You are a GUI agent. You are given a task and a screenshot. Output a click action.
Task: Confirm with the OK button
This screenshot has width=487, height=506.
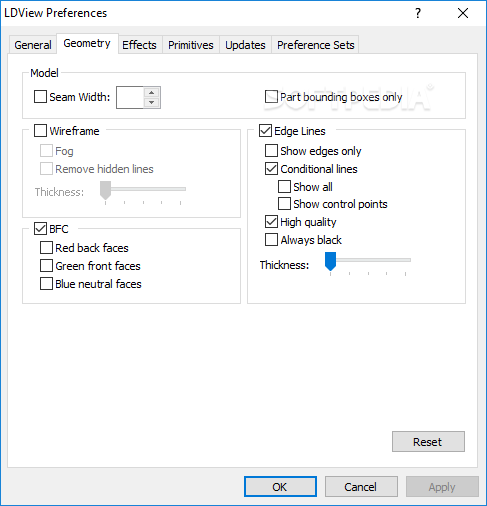pos(280,487)
